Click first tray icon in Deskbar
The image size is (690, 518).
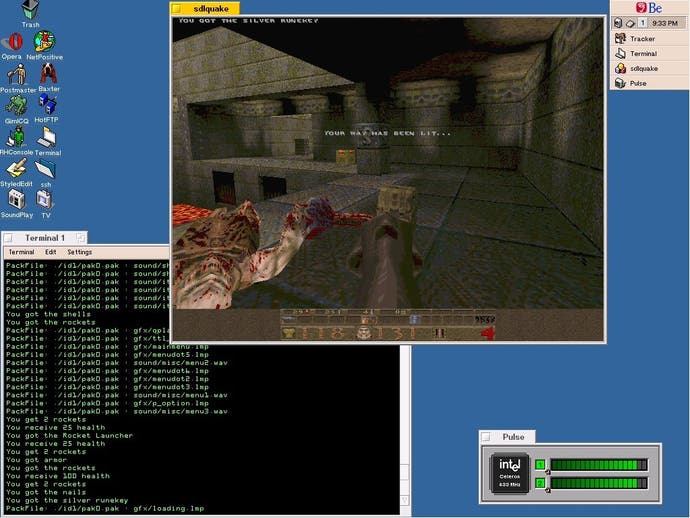[618, 23]
